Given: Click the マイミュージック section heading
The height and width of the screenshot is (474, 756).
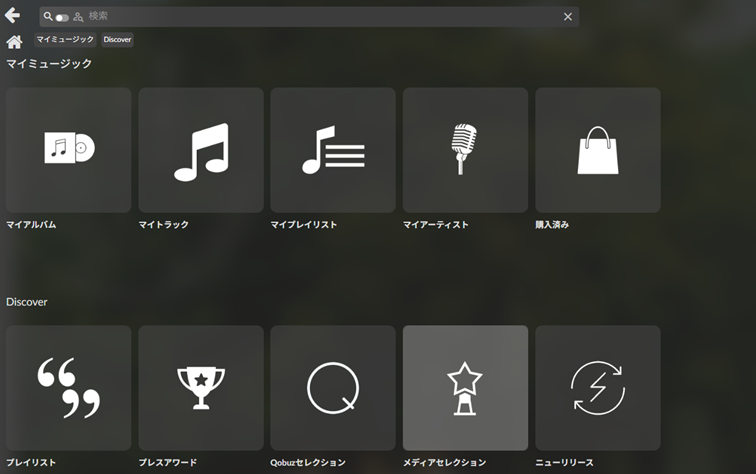Looking at the screenshot, I should coord(49,64).
